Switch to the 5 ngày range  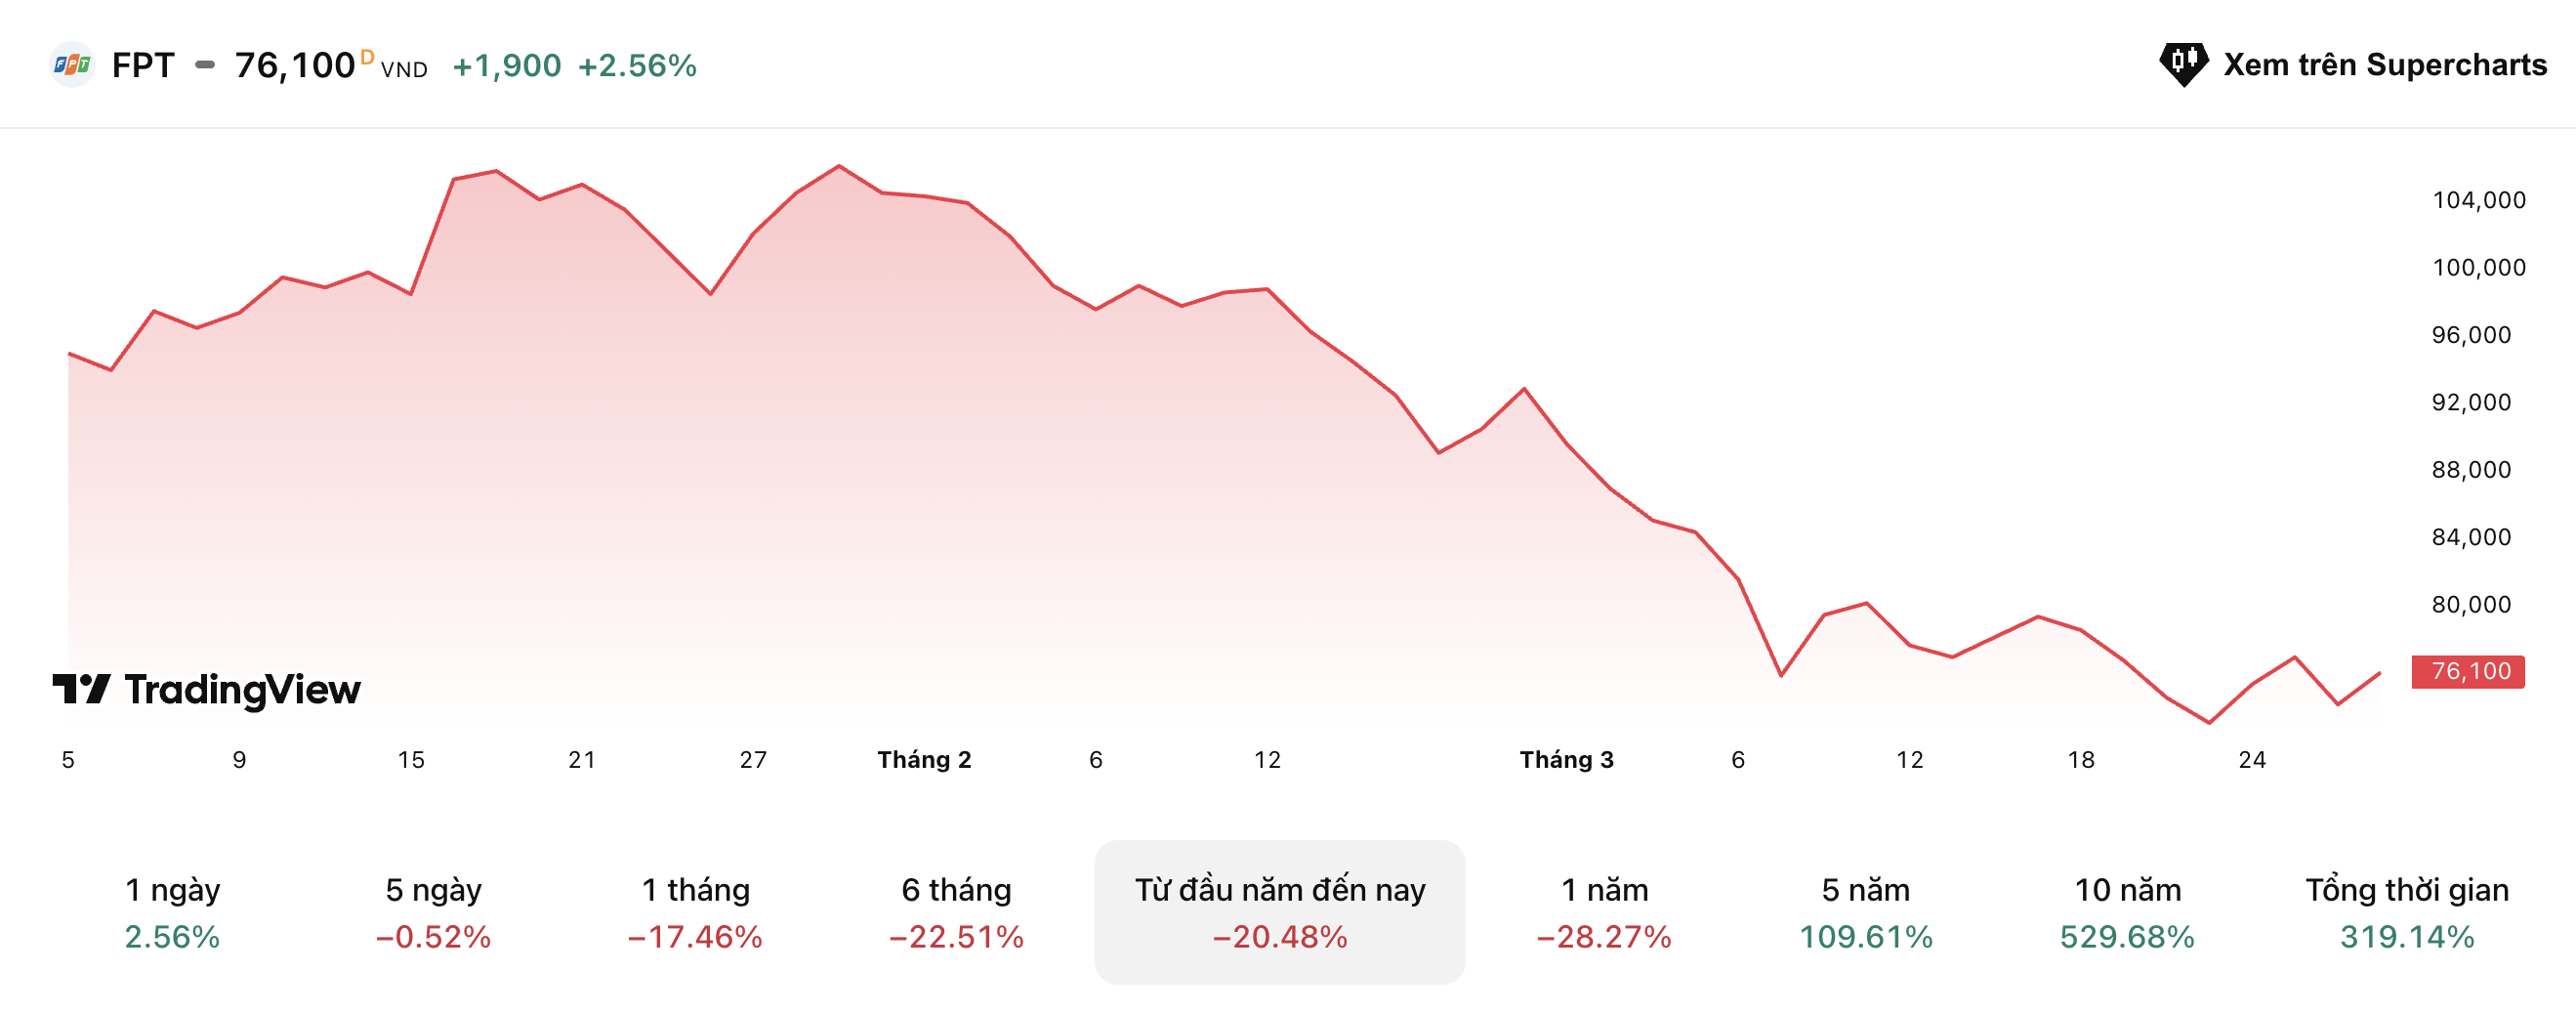433,912
